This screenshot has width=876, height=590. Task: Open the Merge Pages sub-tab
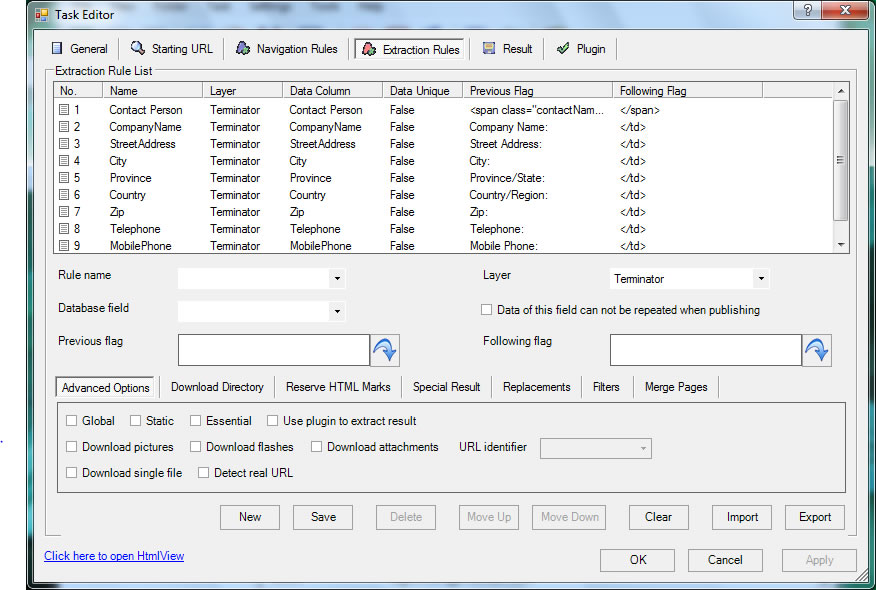676,387
